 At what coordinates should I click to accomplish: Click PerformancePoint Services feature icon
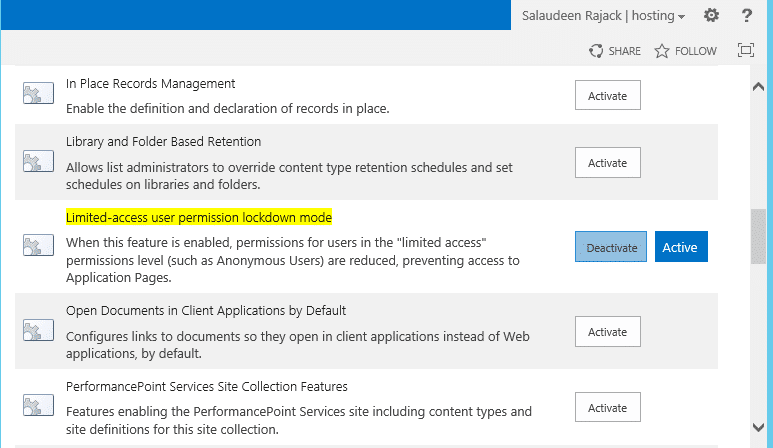pyautogui.click(x=38, y=405)
